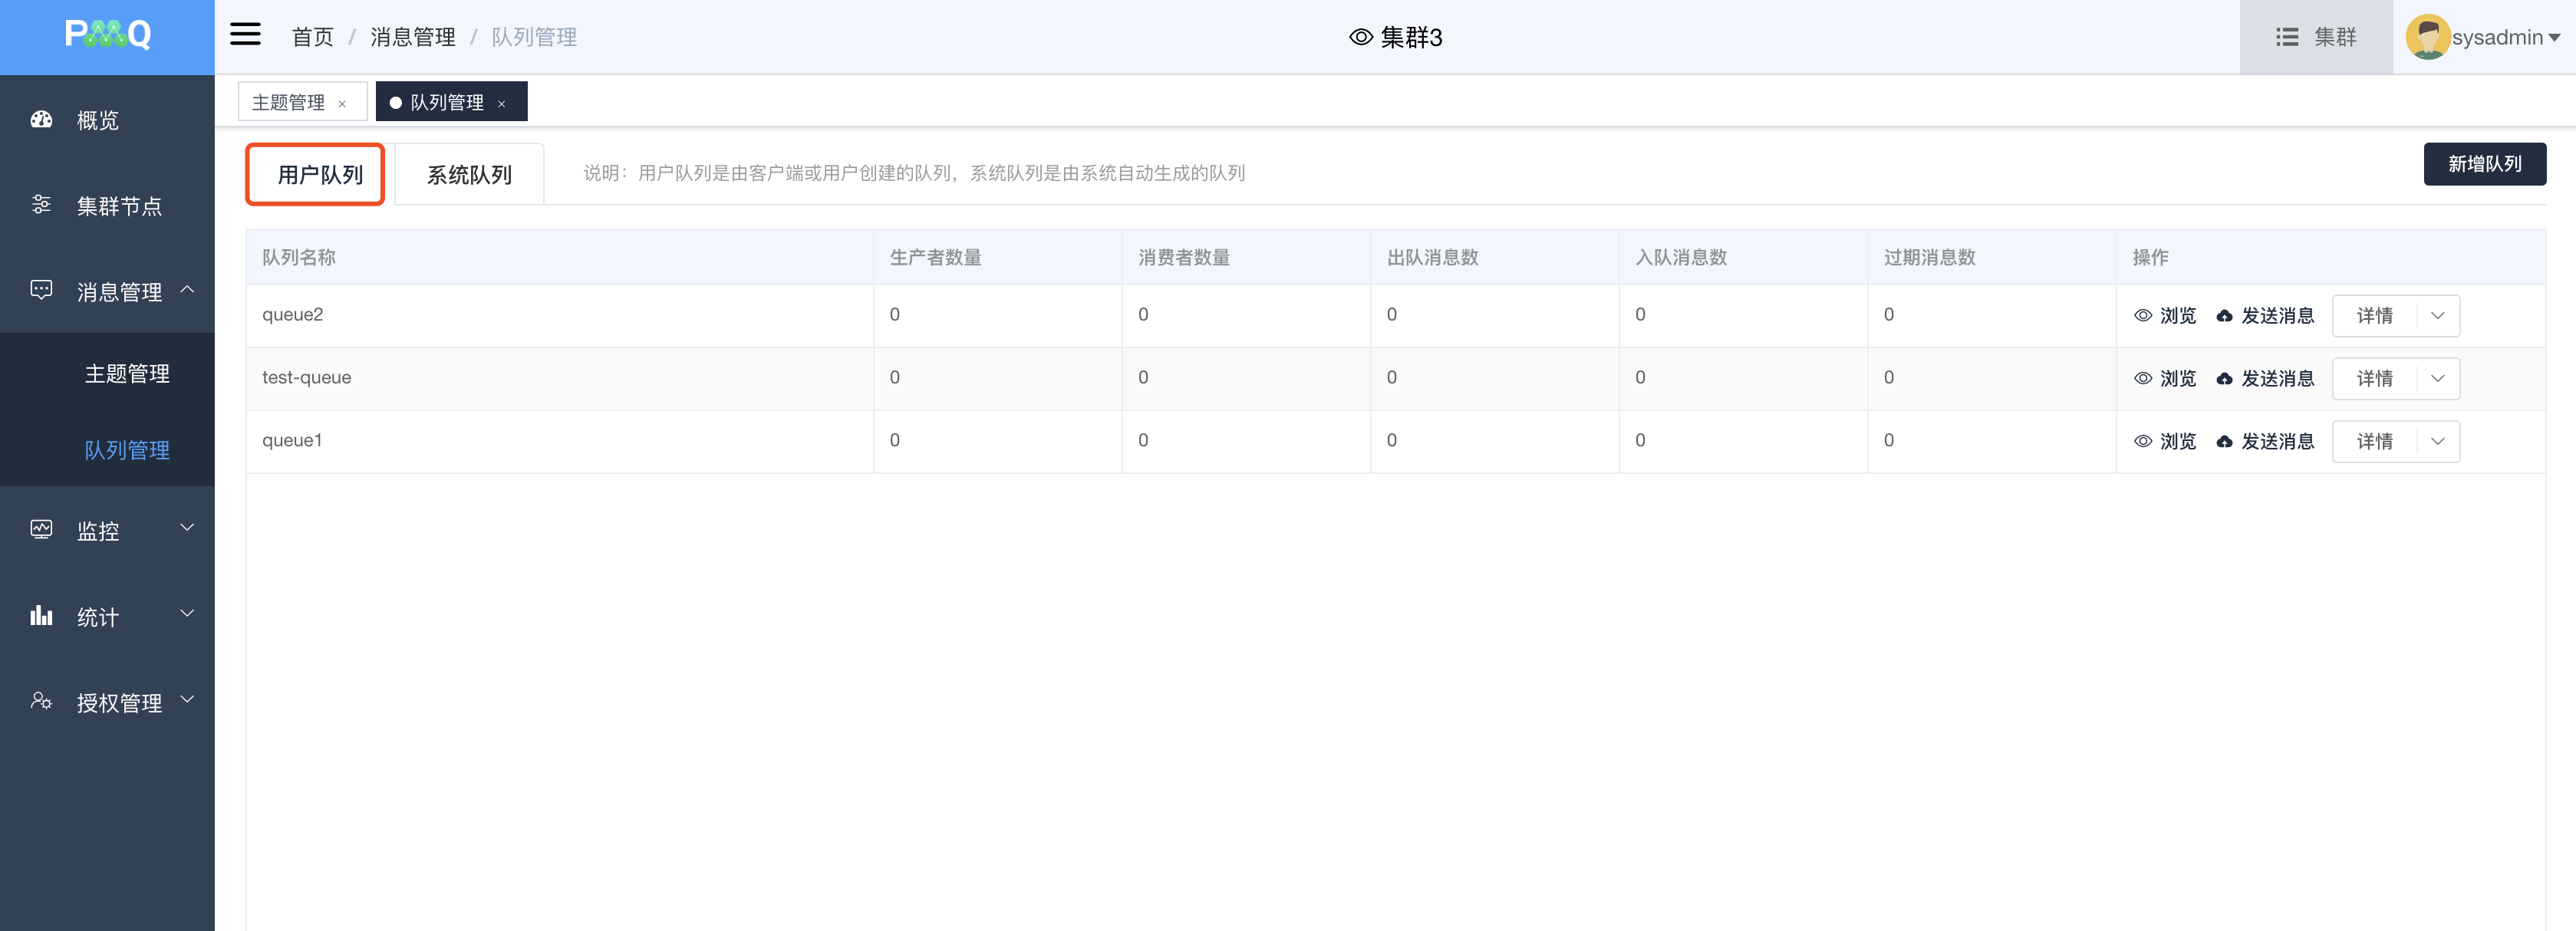Click the 统计 bar chart icon
The image size is (2576, 931).
coord(41,616)
